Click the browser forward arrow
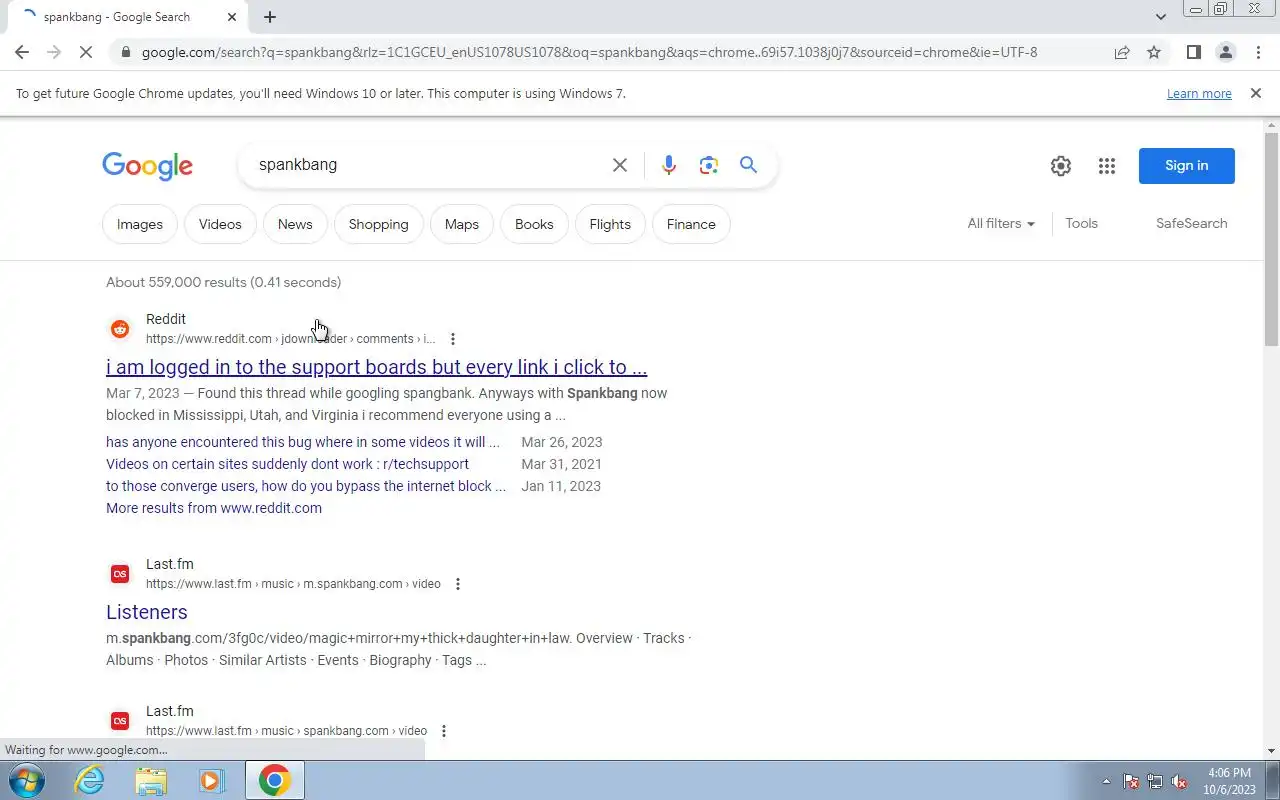 pyautogui.click(x=54, y=52)
